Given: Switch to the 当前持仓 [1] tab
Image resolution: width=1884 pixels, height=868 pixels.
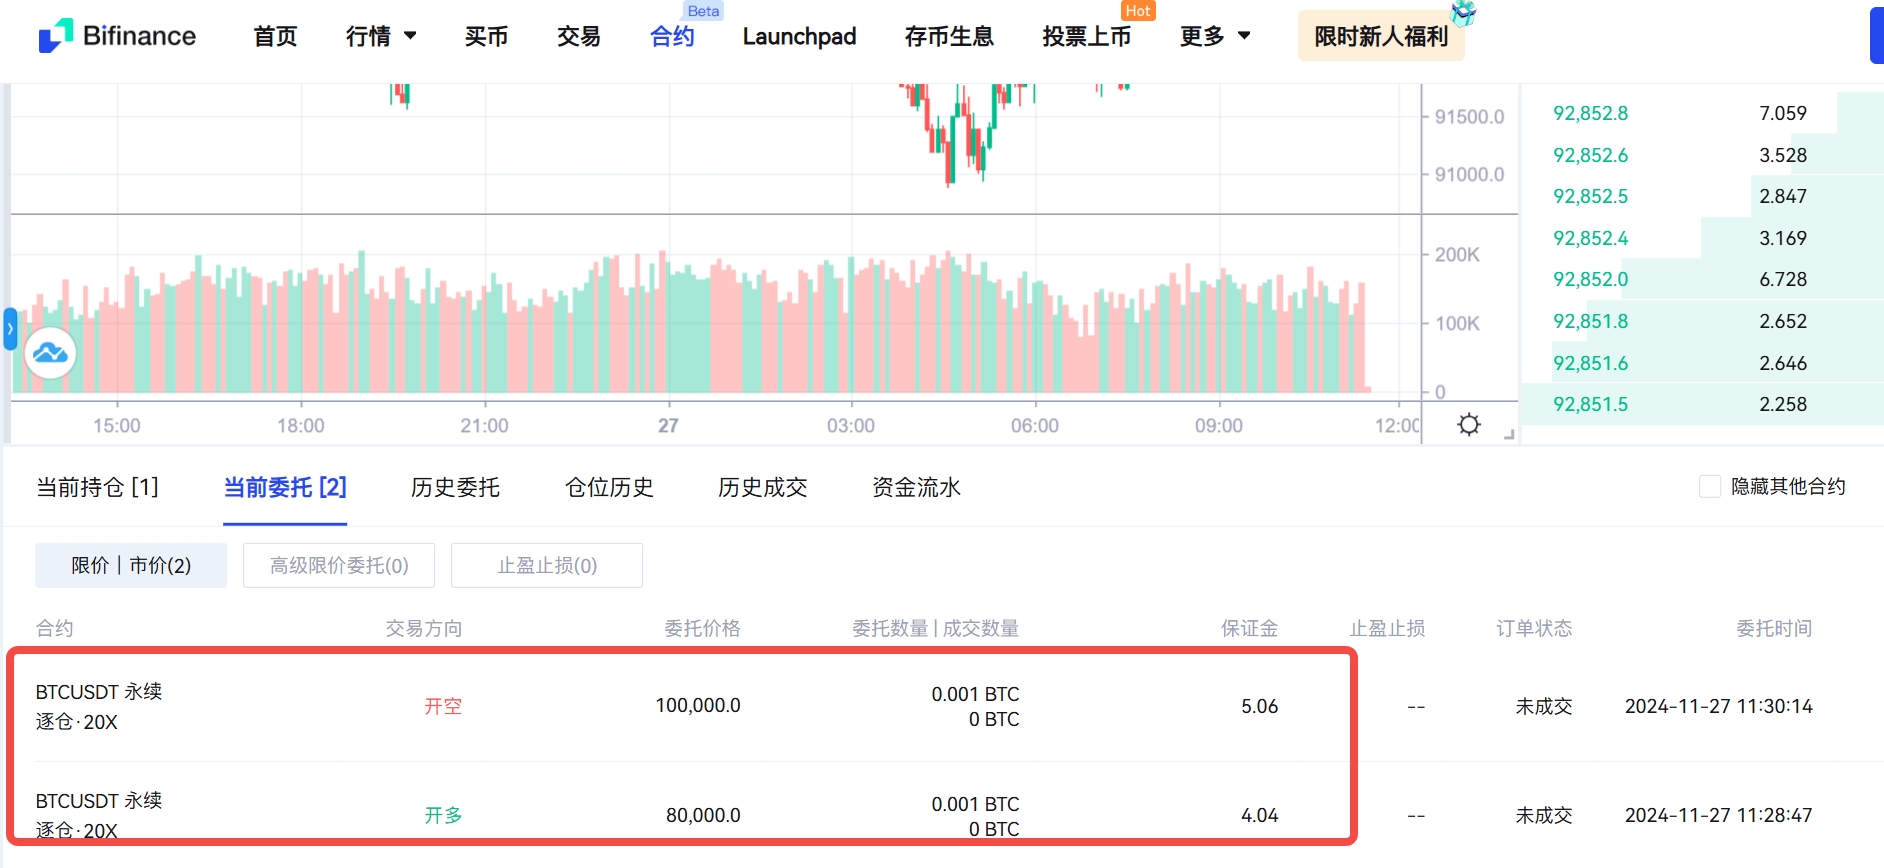Looking at the screenshot, I should click(98, 487).
